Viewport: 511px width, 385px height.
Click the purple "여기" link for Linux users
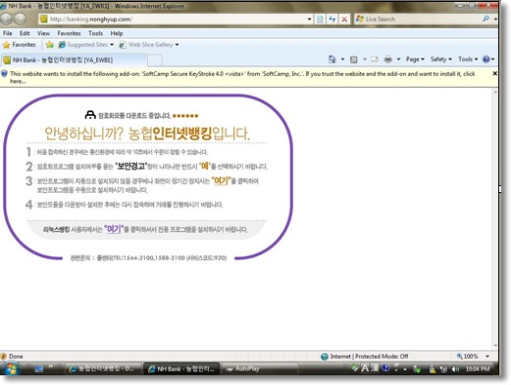pyautogui.click(x=114, y=229)
